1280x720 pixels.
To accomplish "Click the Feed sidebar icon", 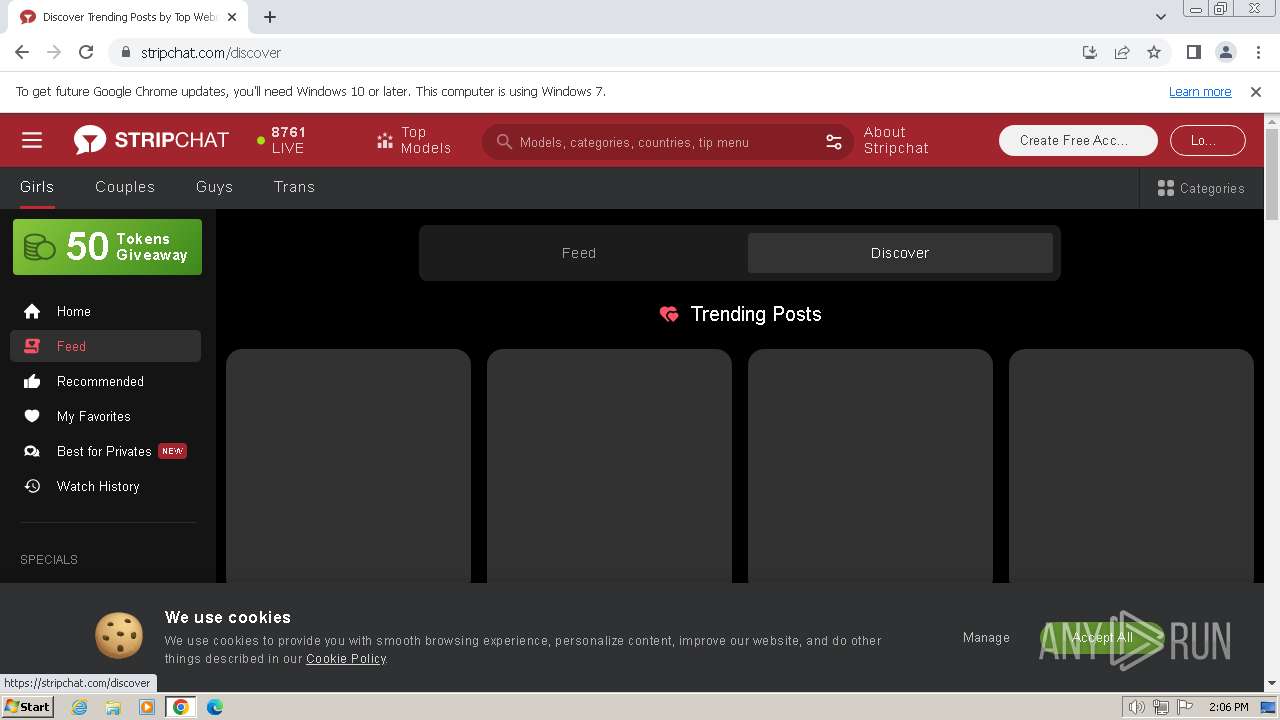I will pos(32,346).
